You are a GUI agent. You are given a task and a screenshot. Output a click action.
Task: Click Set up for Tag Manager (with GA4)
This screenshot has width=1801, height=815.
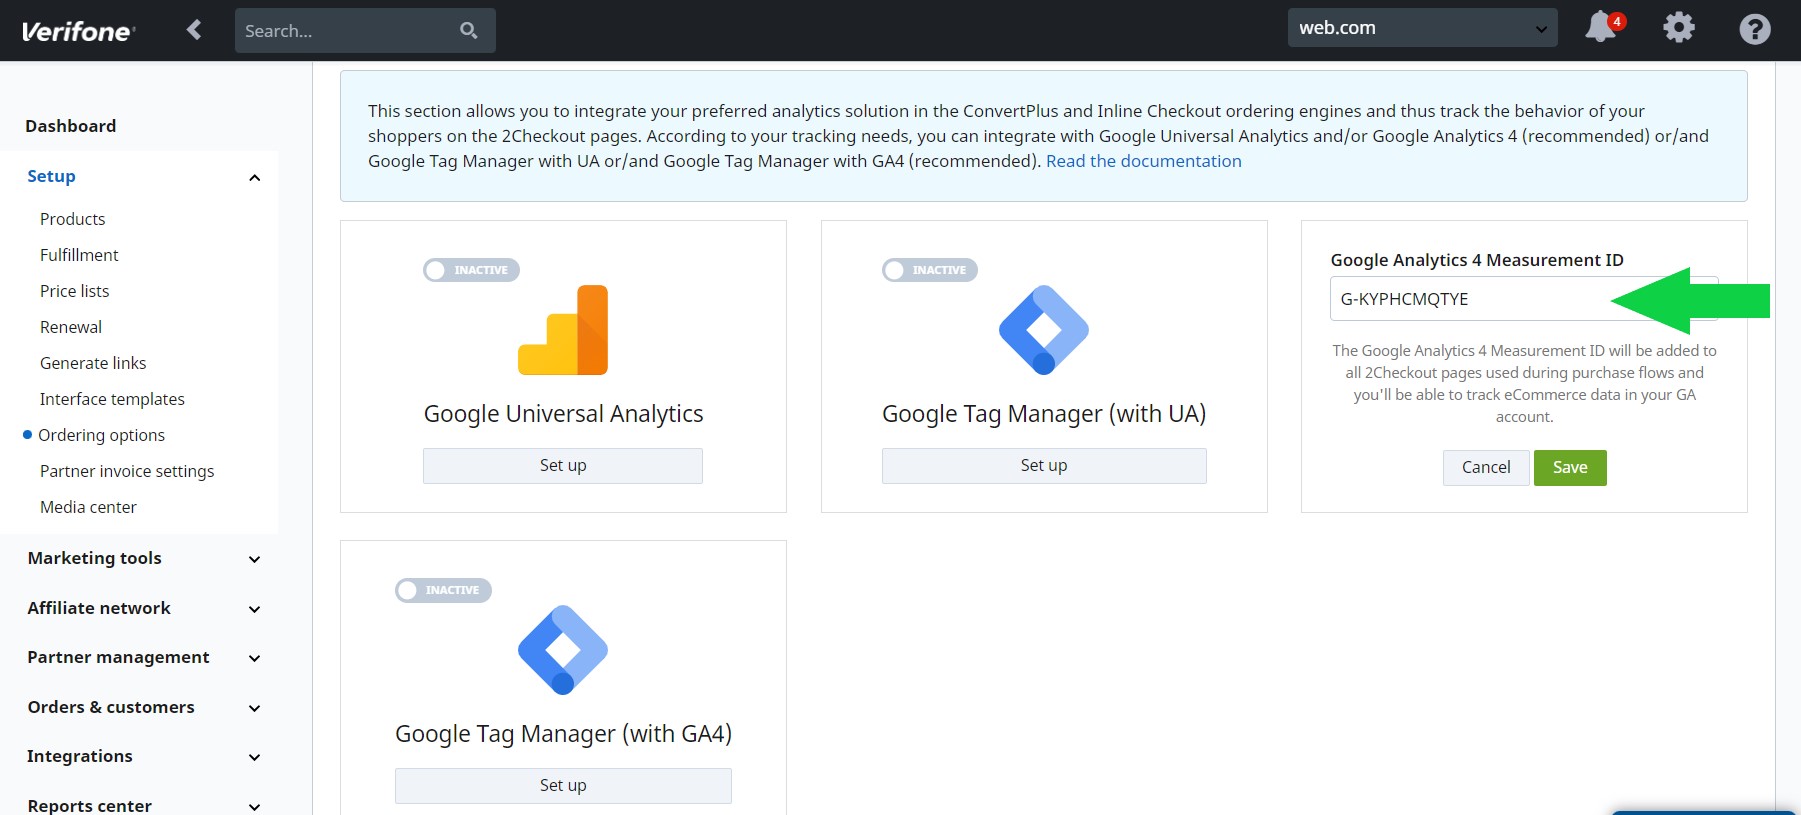[x=563, y=785]
